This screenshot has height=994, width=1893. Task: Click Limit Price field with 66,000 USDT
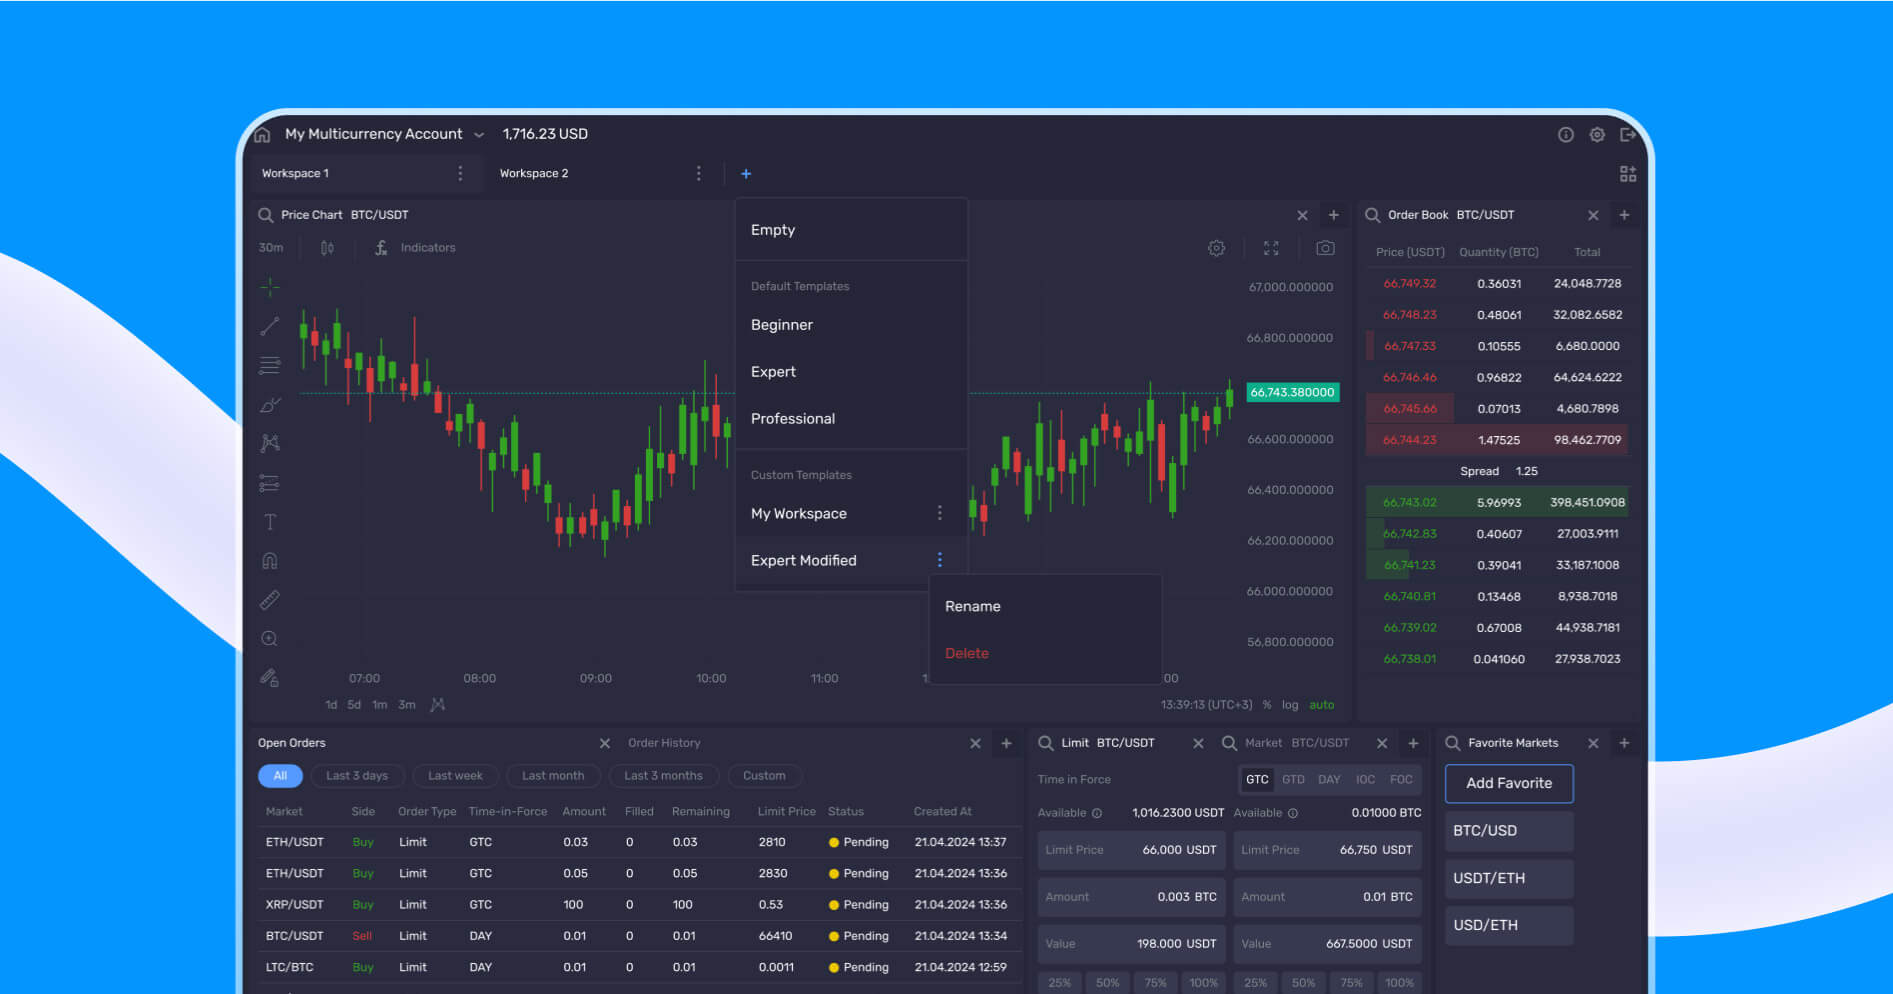click(x=1130, y=850)
